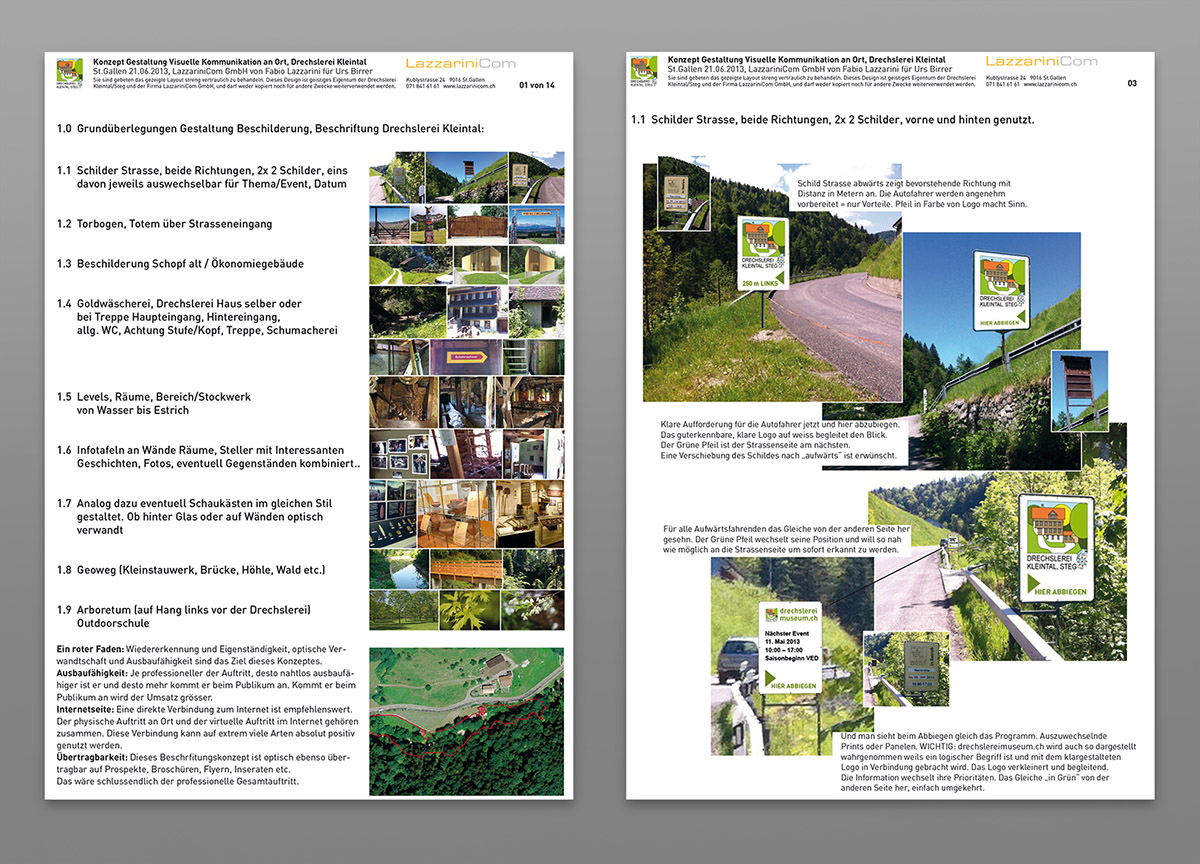Click item "1.3 Beschilderung Schopf alt / Ökonomiegebäude"
The width and height of the screenshot is (1200, 864).
[x=180, y=264]
